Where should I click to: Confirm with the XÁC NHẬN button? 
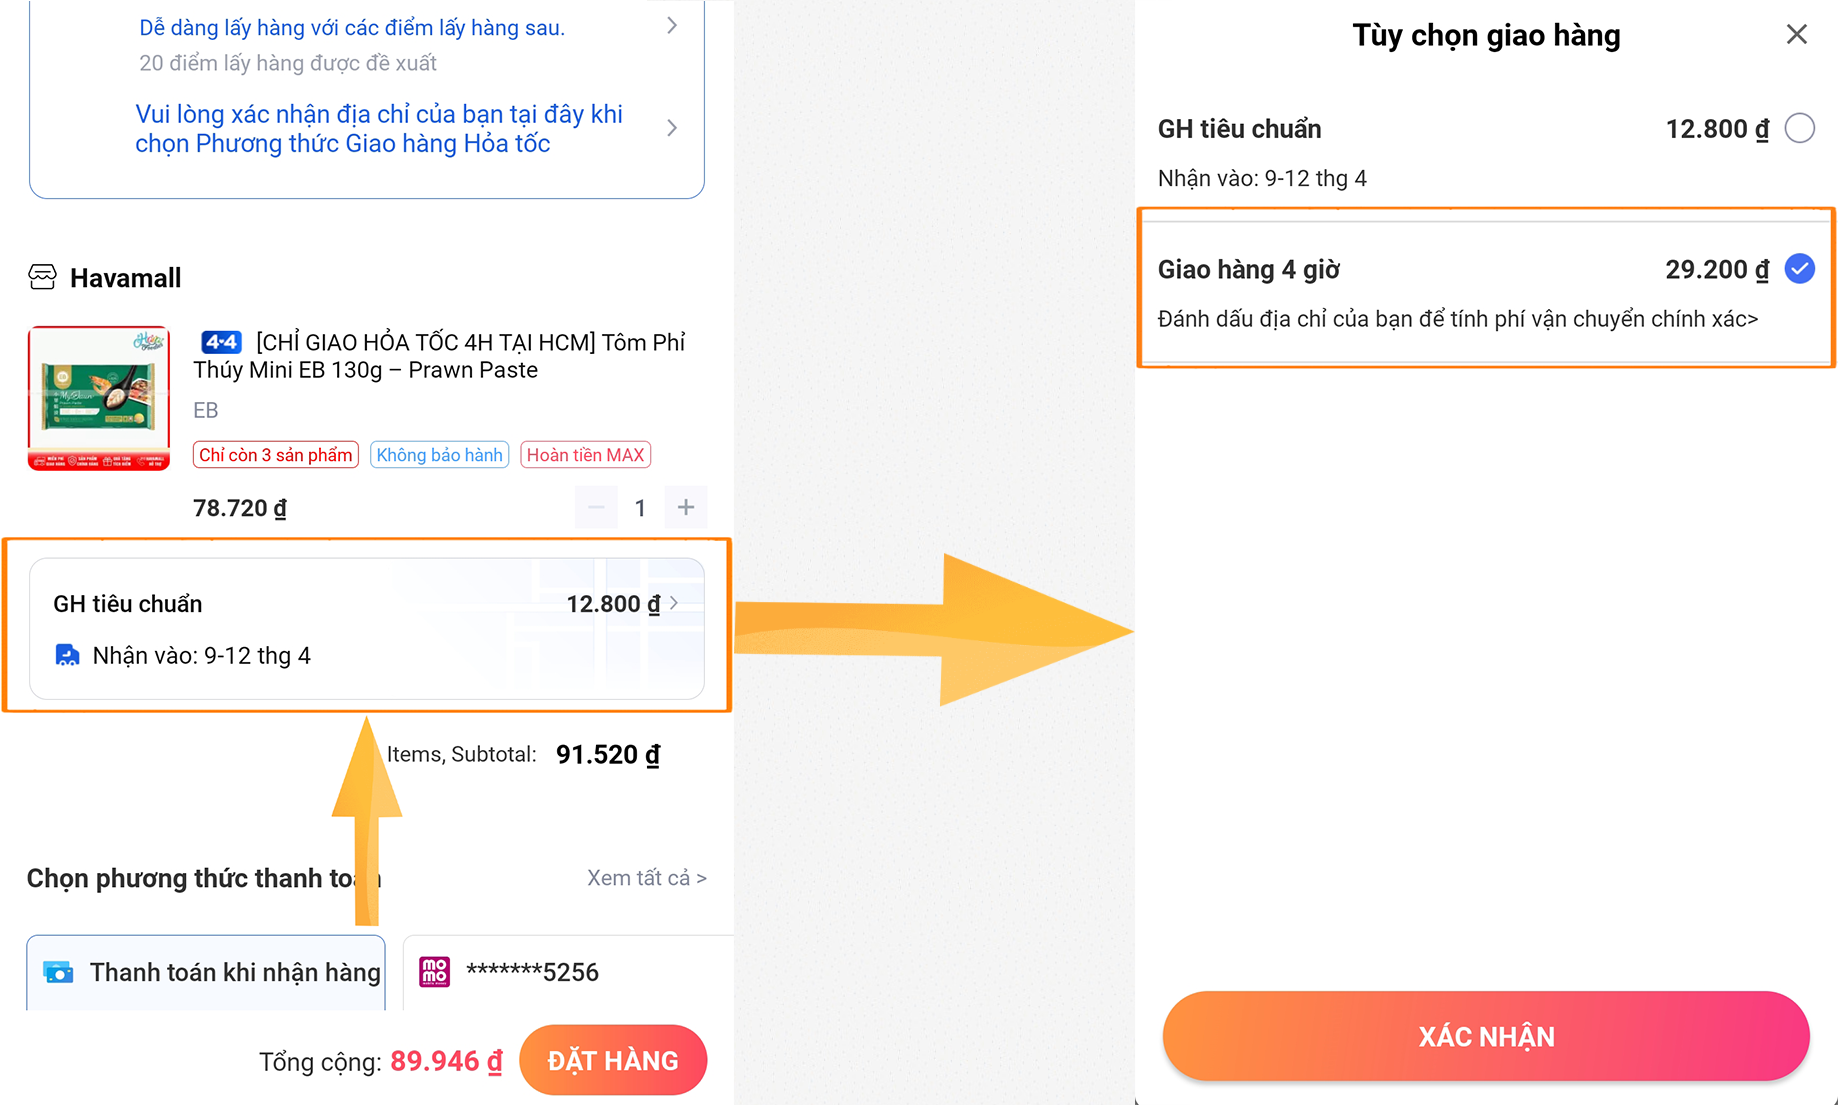(1486, 1036)
